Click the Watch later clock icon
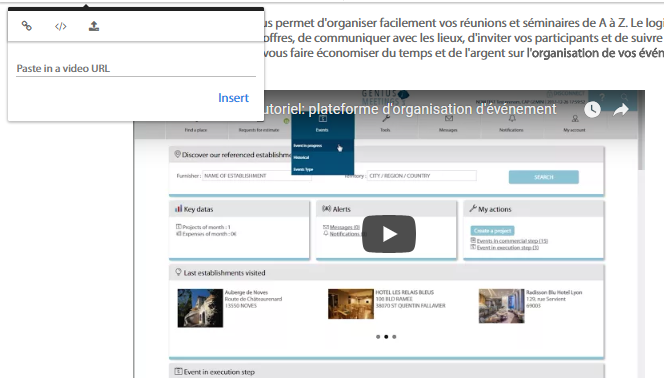This screenshot has width=664, height=392. click(x=592, y=110)
